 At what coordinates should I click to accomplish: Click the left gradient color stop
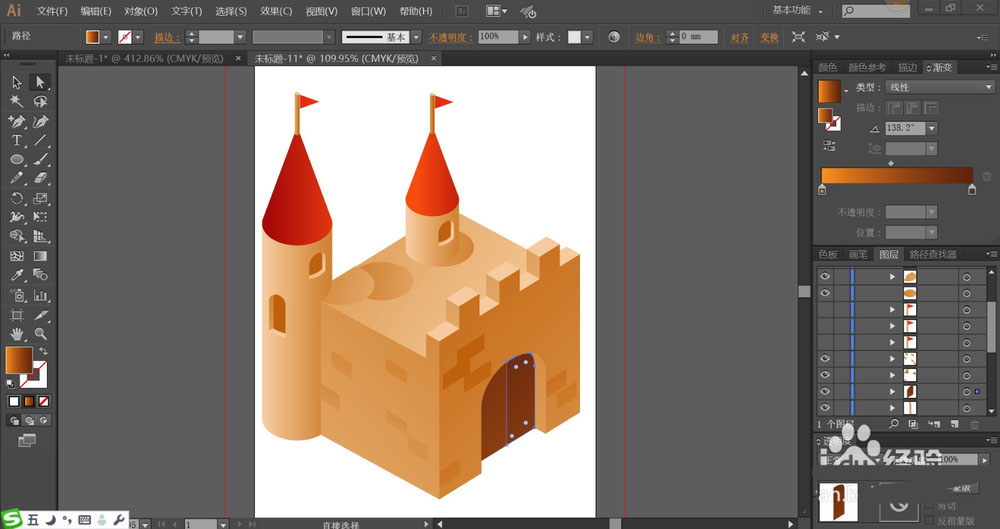(x=822, y=189)
